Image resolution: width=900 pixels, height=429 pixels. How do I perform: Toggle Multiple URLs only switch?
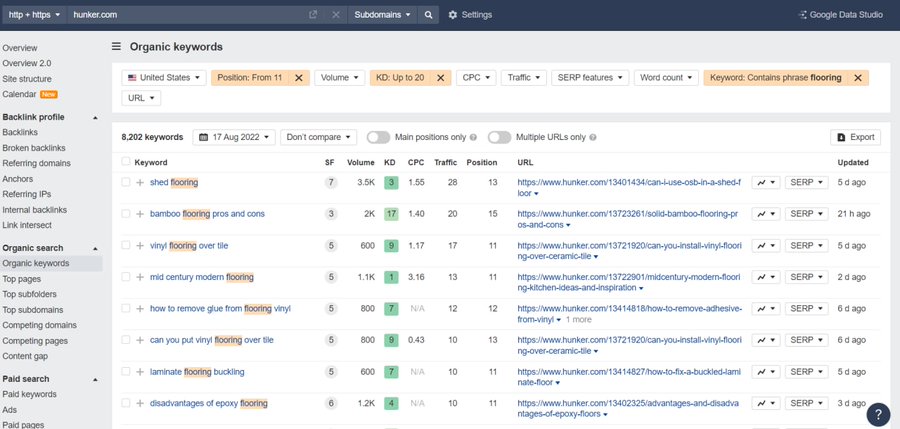(499, 137)
